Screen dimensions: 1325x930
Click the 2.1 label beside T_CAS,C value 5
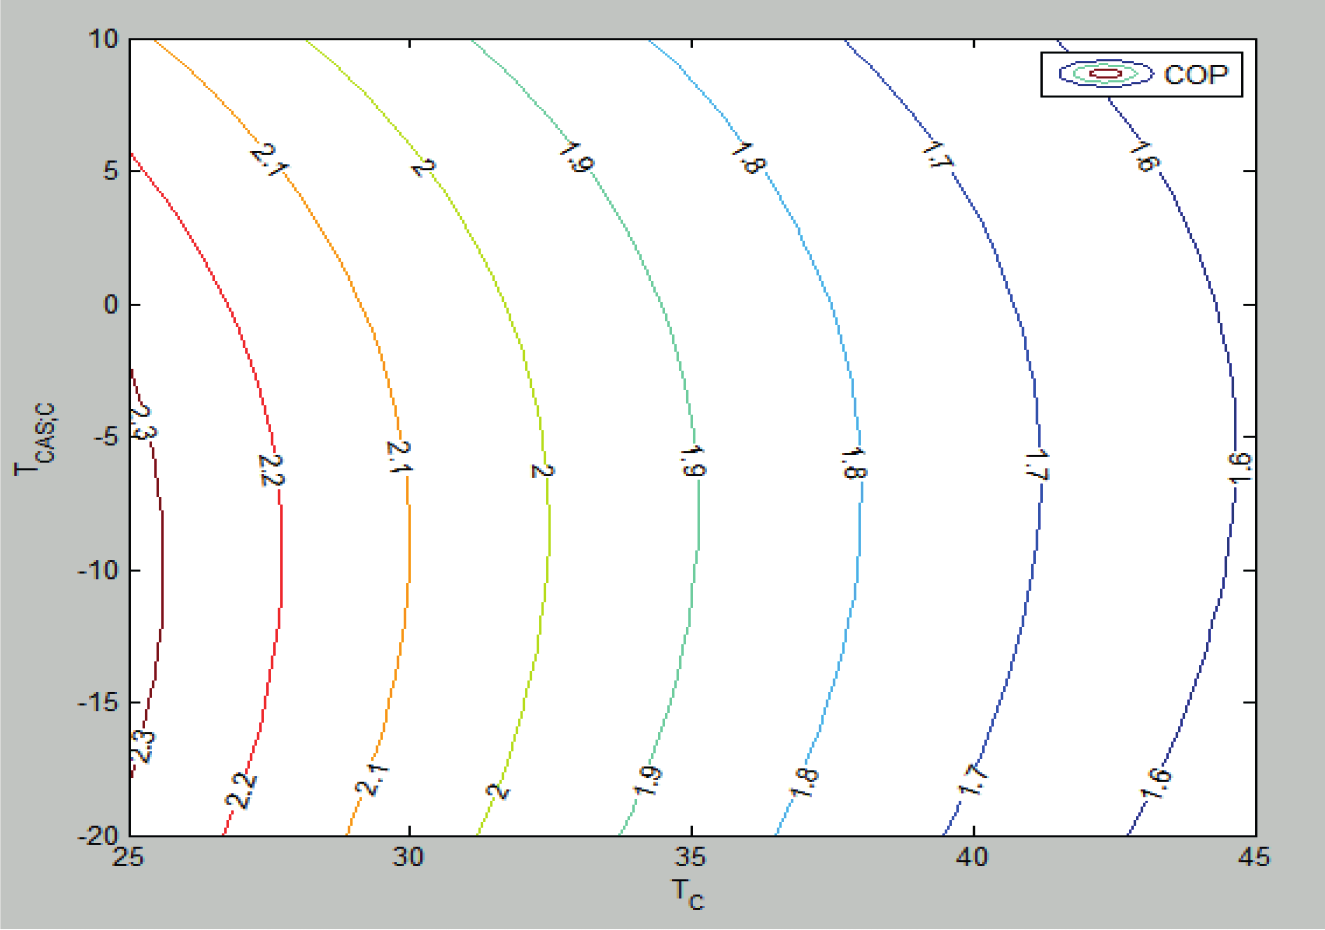[x=268, y=161]
